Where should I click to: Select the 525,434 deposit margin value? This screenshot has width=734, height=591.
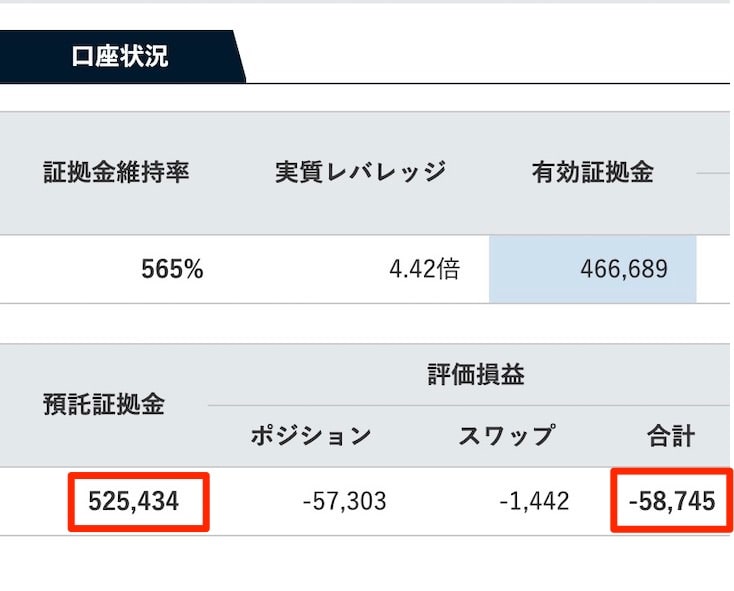[x=133, y=501]
